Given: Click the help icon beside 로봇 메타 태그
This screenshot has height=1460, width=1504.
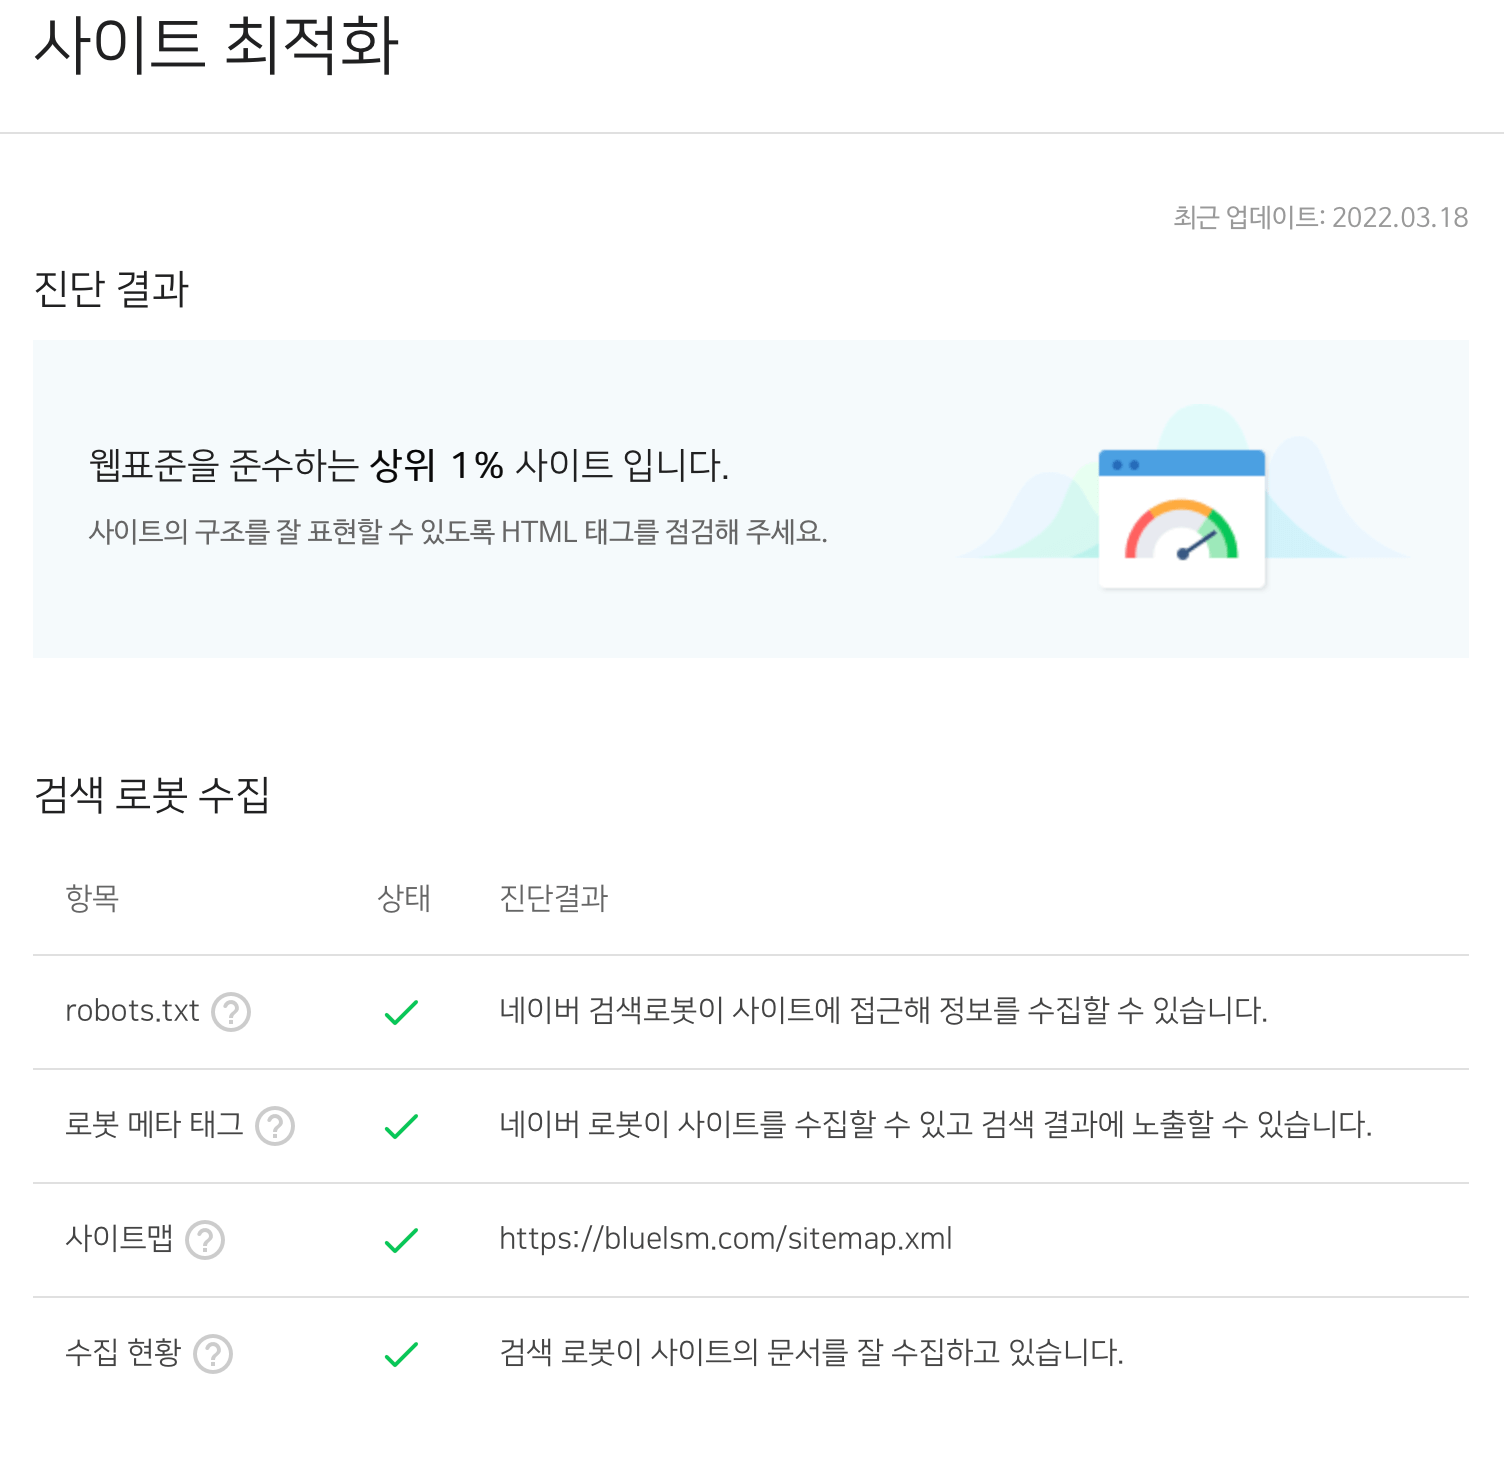Looking at the screenshot, I should (x=273, y=1126).
